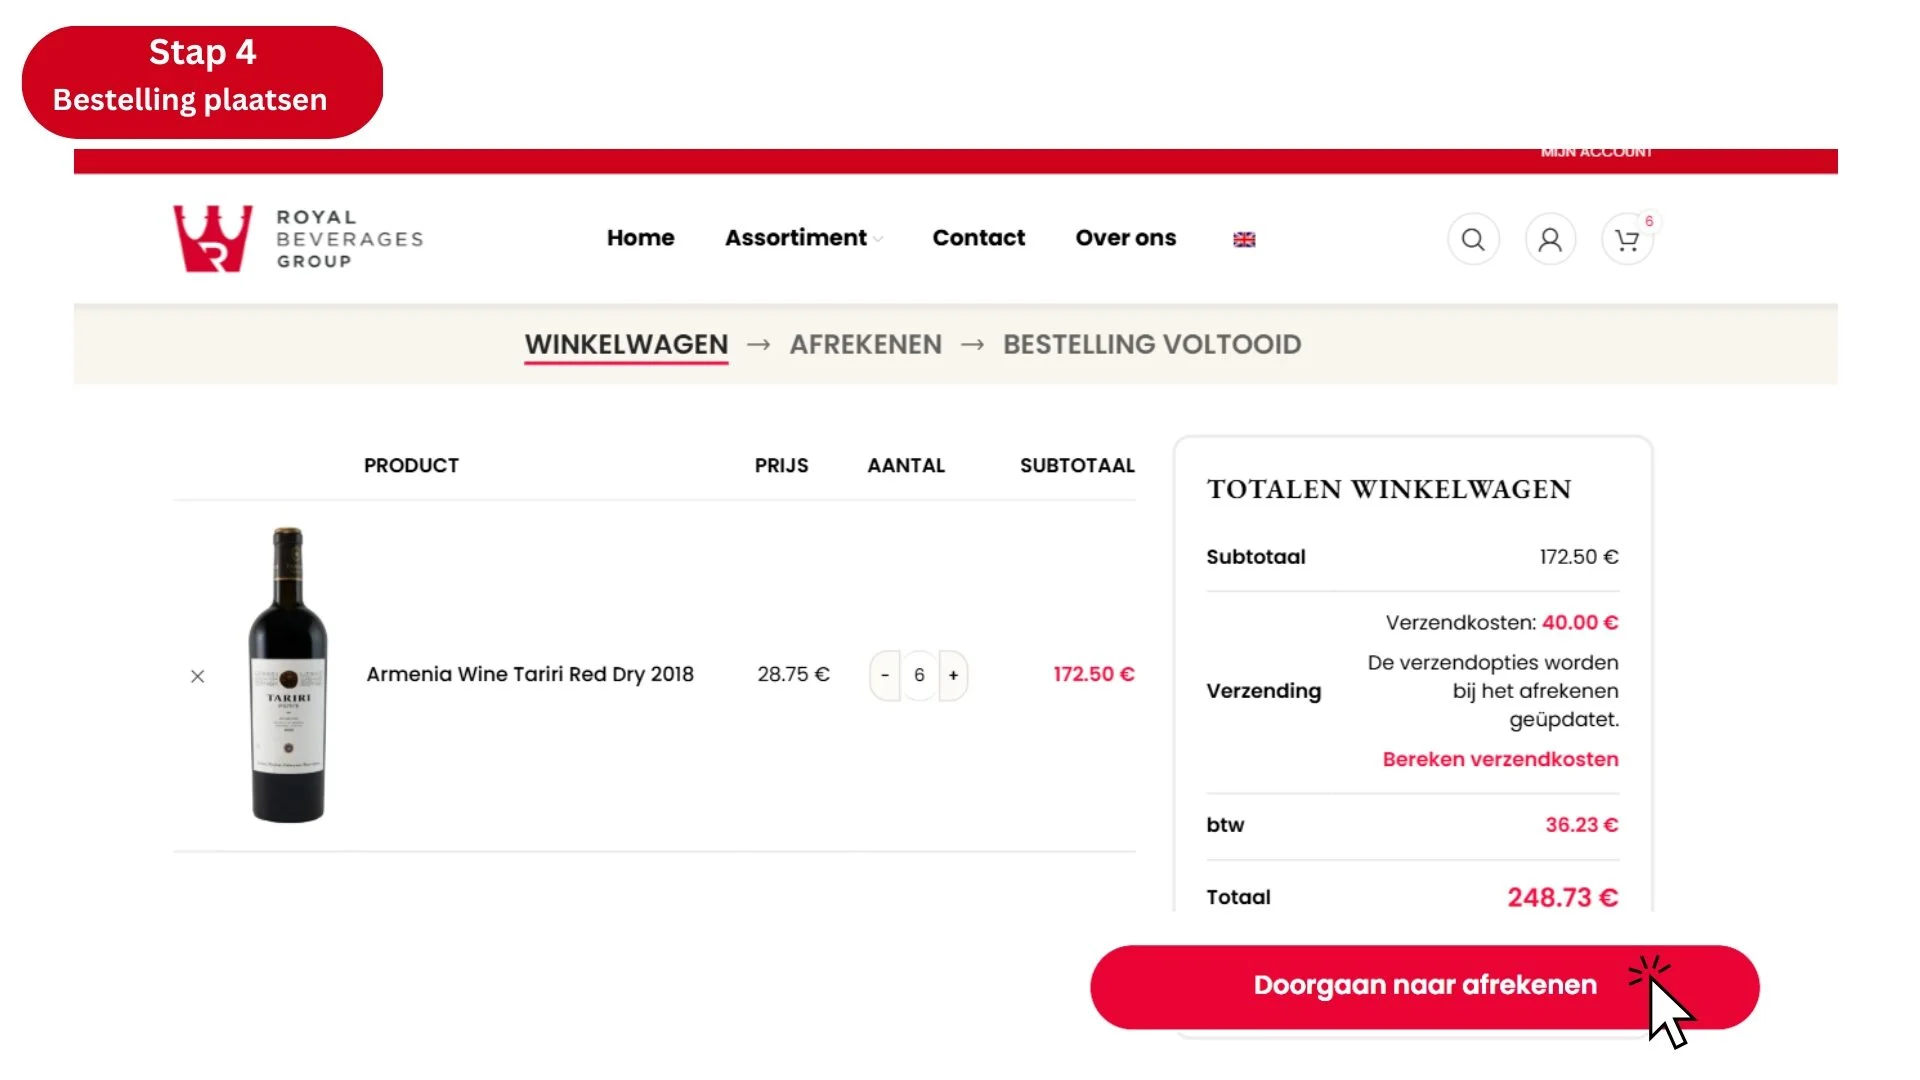The height and width of the screenshot is (1080, 1920).
Task: Open Mijn Account link in top bar
Action: (x=1596, y=152)
